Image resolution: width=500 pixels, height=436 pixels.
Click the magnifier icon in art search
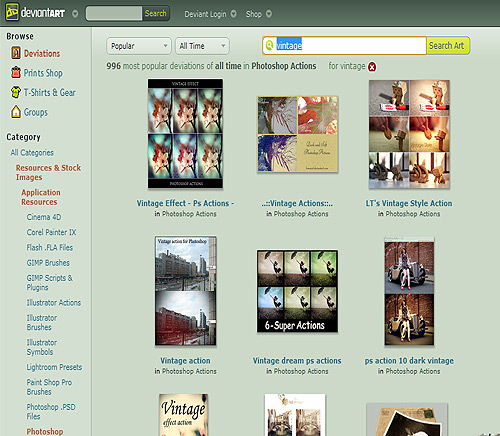coord(269,45)
